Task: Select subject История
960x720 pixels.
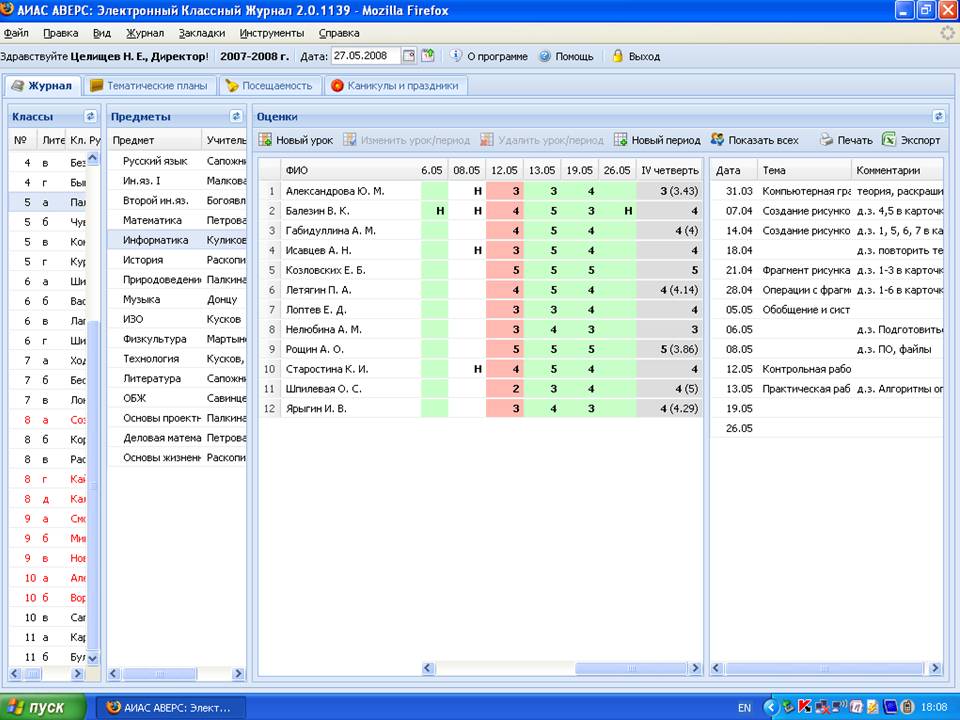Action: pos(177,260)
